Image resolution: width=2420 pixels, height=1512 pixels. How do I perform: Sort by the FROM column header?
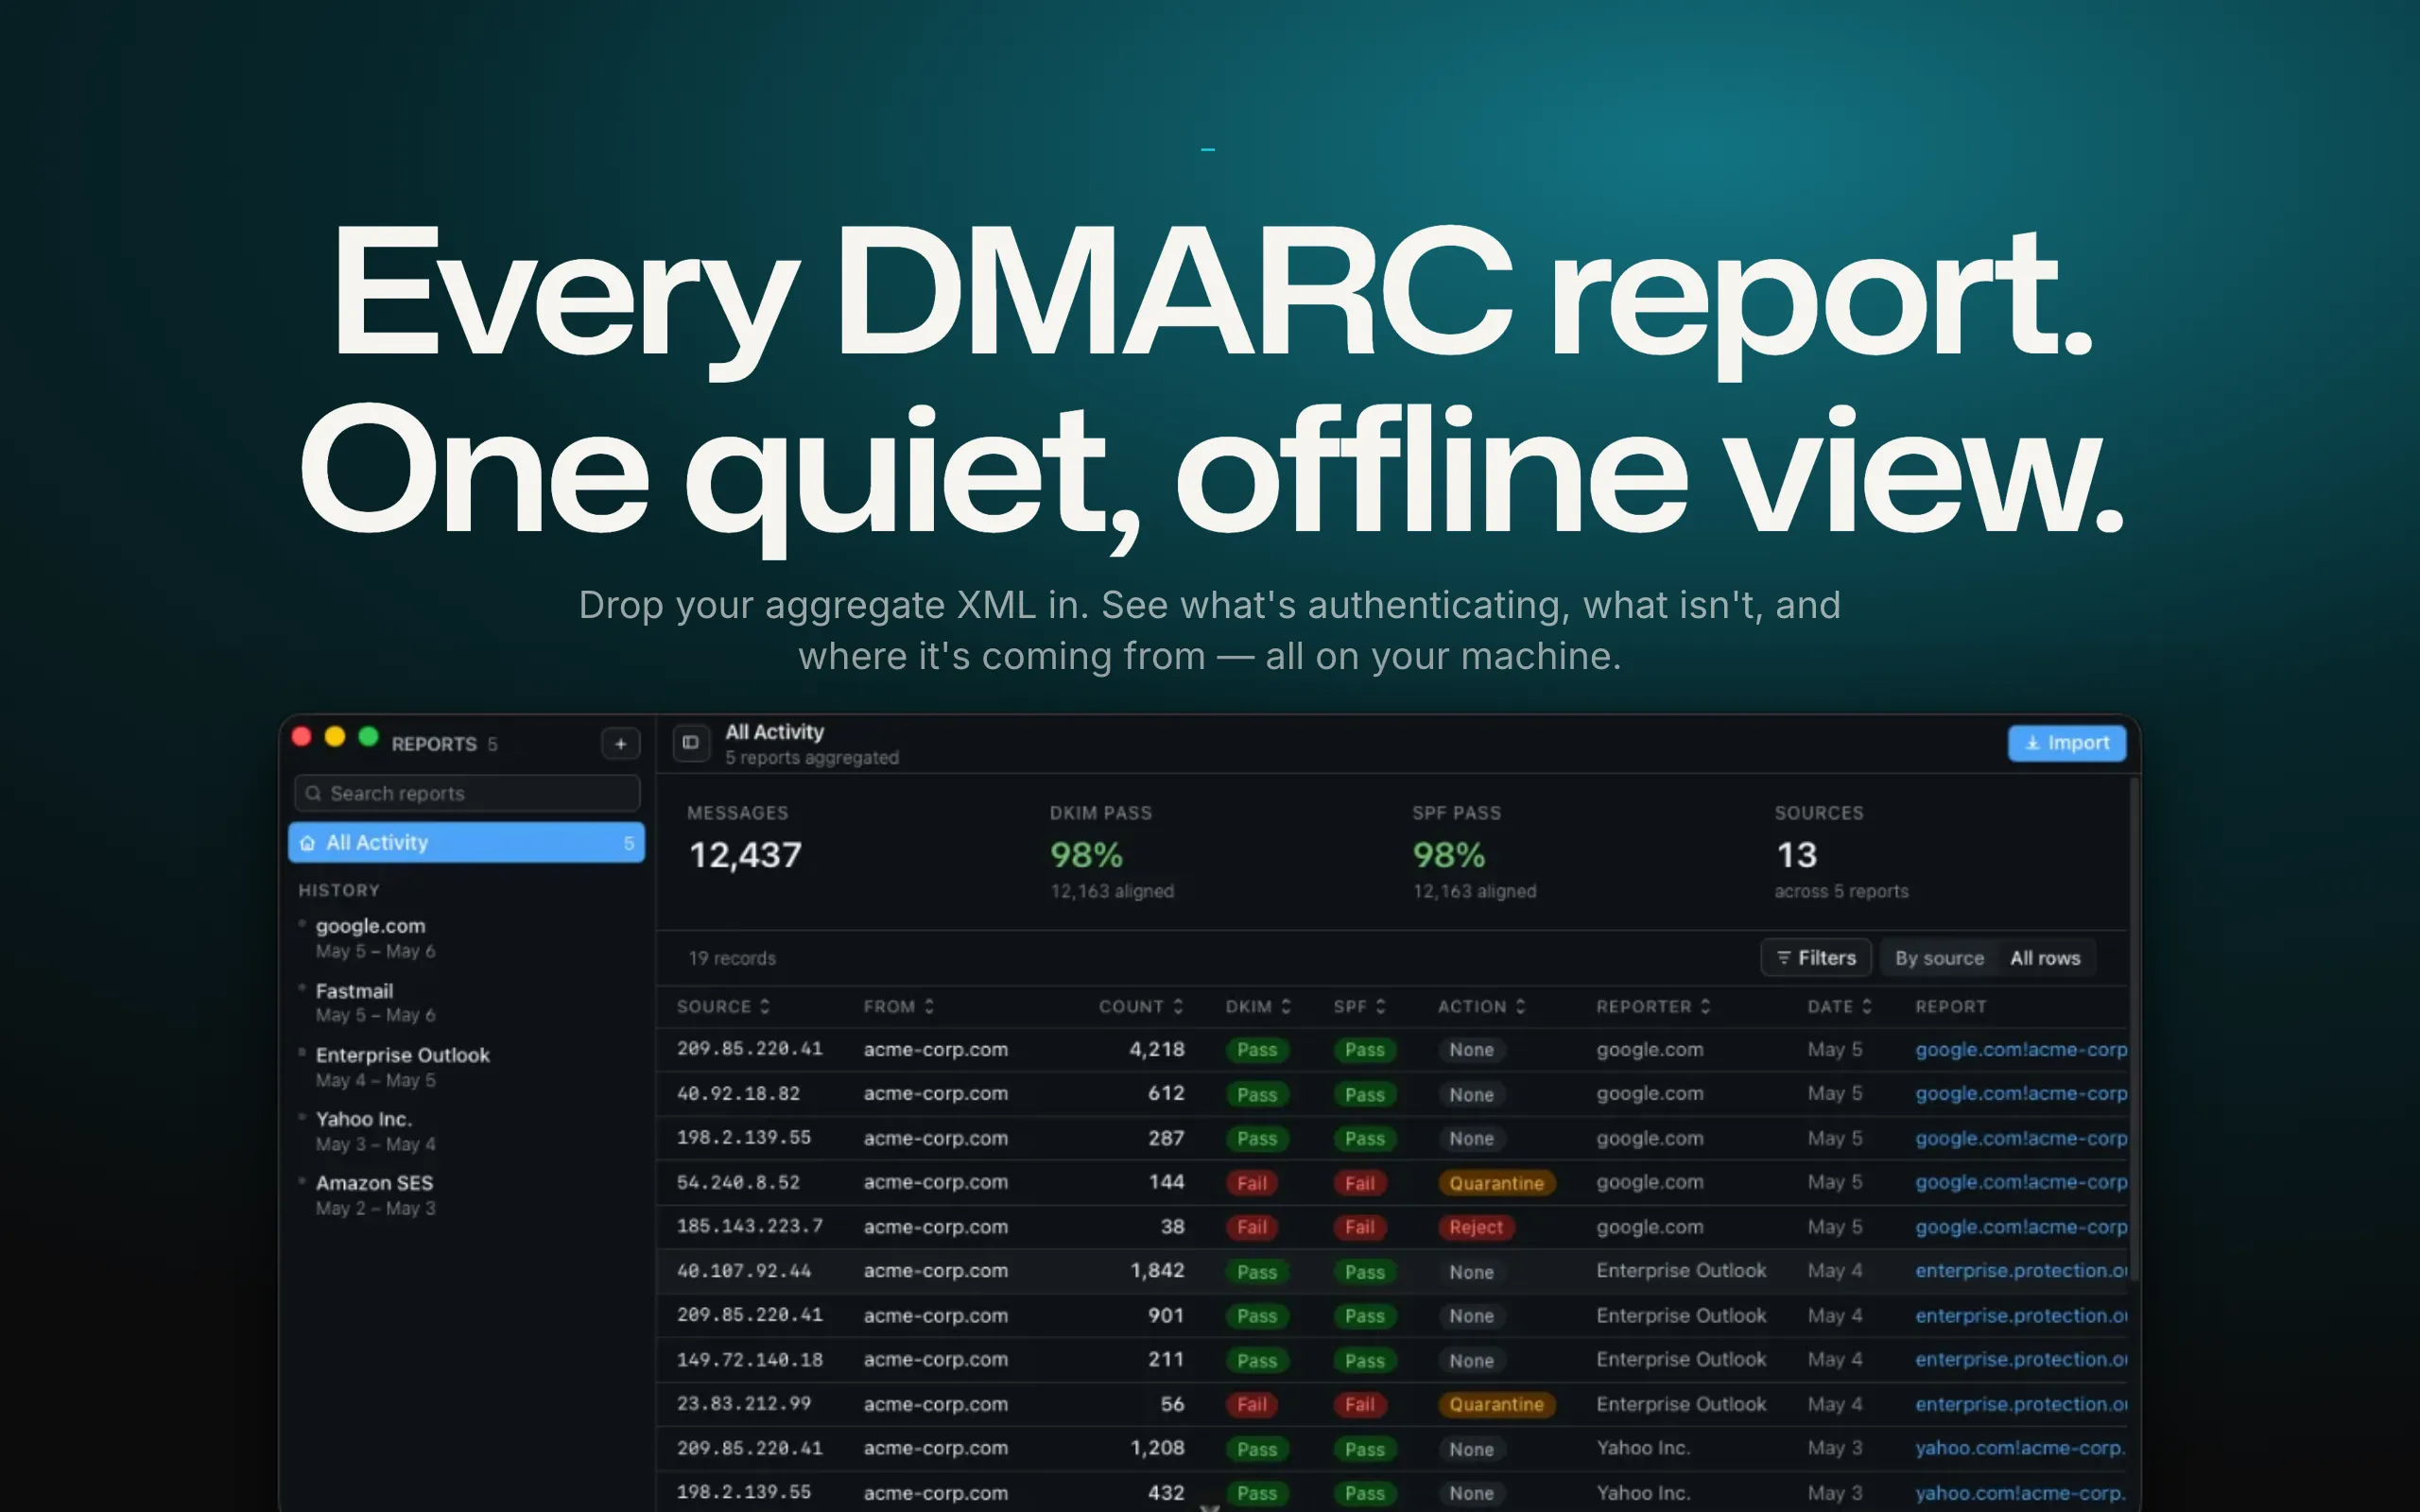click(x=899, y=1007)
